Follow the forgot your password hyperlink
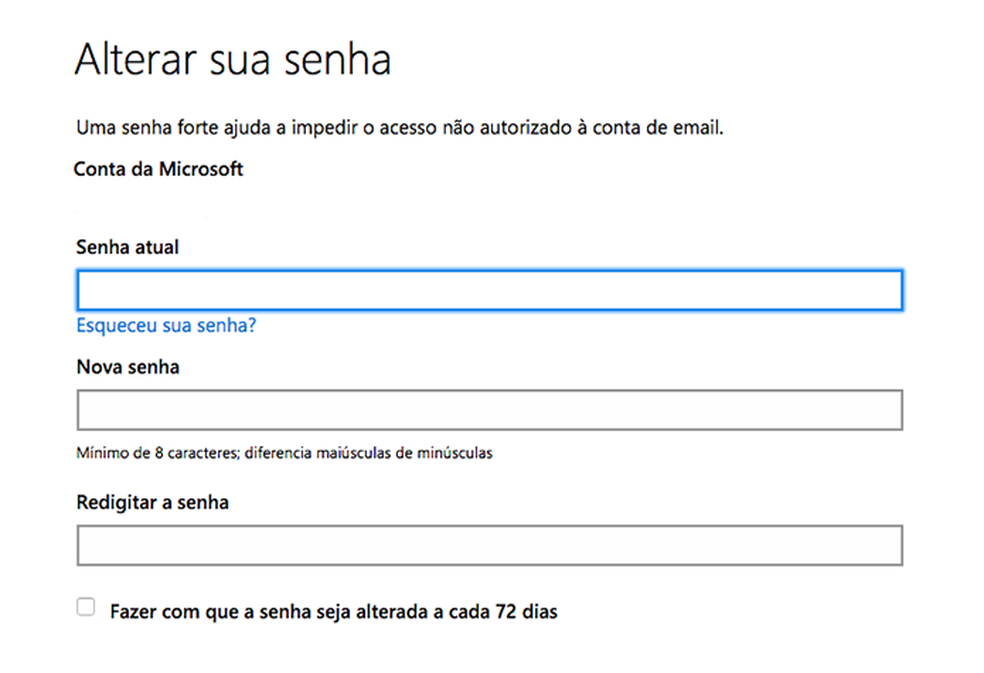984x673 pixels. (x=166, y=326)
